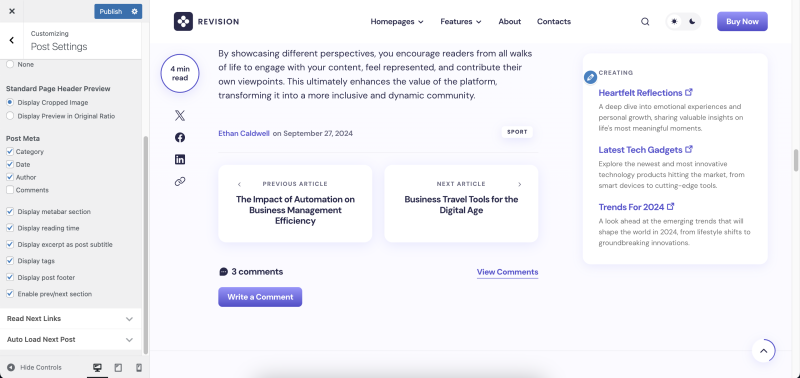Preview in mobile device mode

coord(139,367)
